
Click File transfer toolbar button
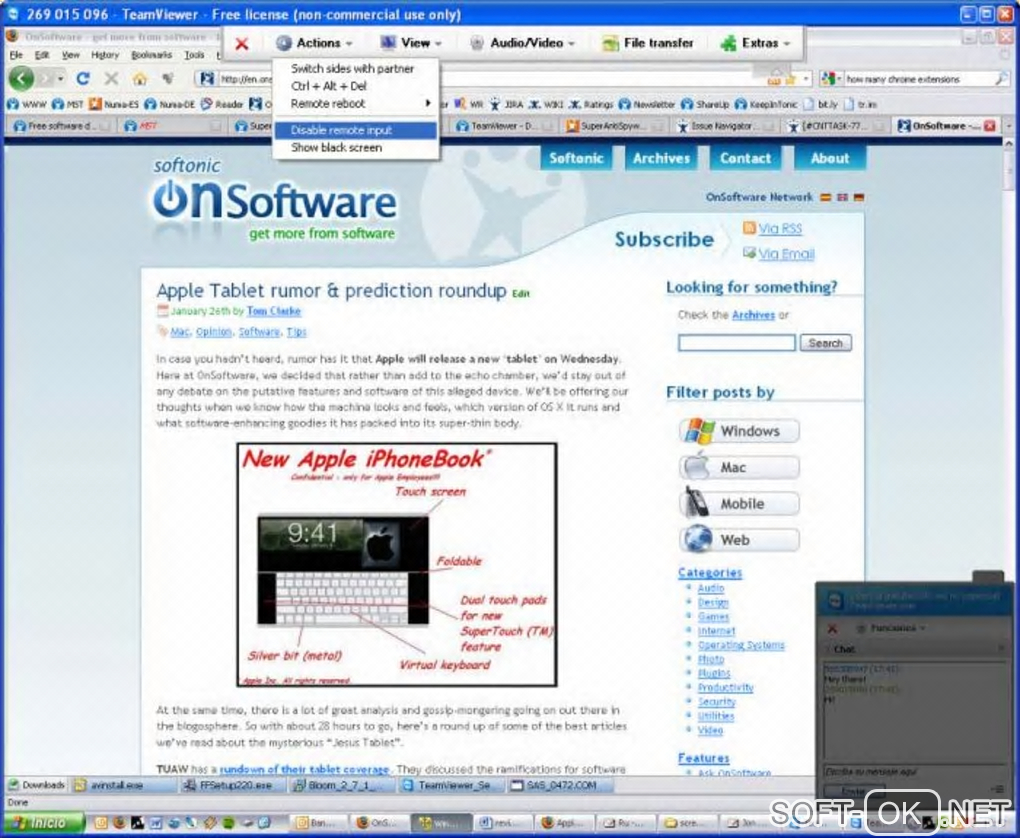pyautogui.click(x=648, y=43)
